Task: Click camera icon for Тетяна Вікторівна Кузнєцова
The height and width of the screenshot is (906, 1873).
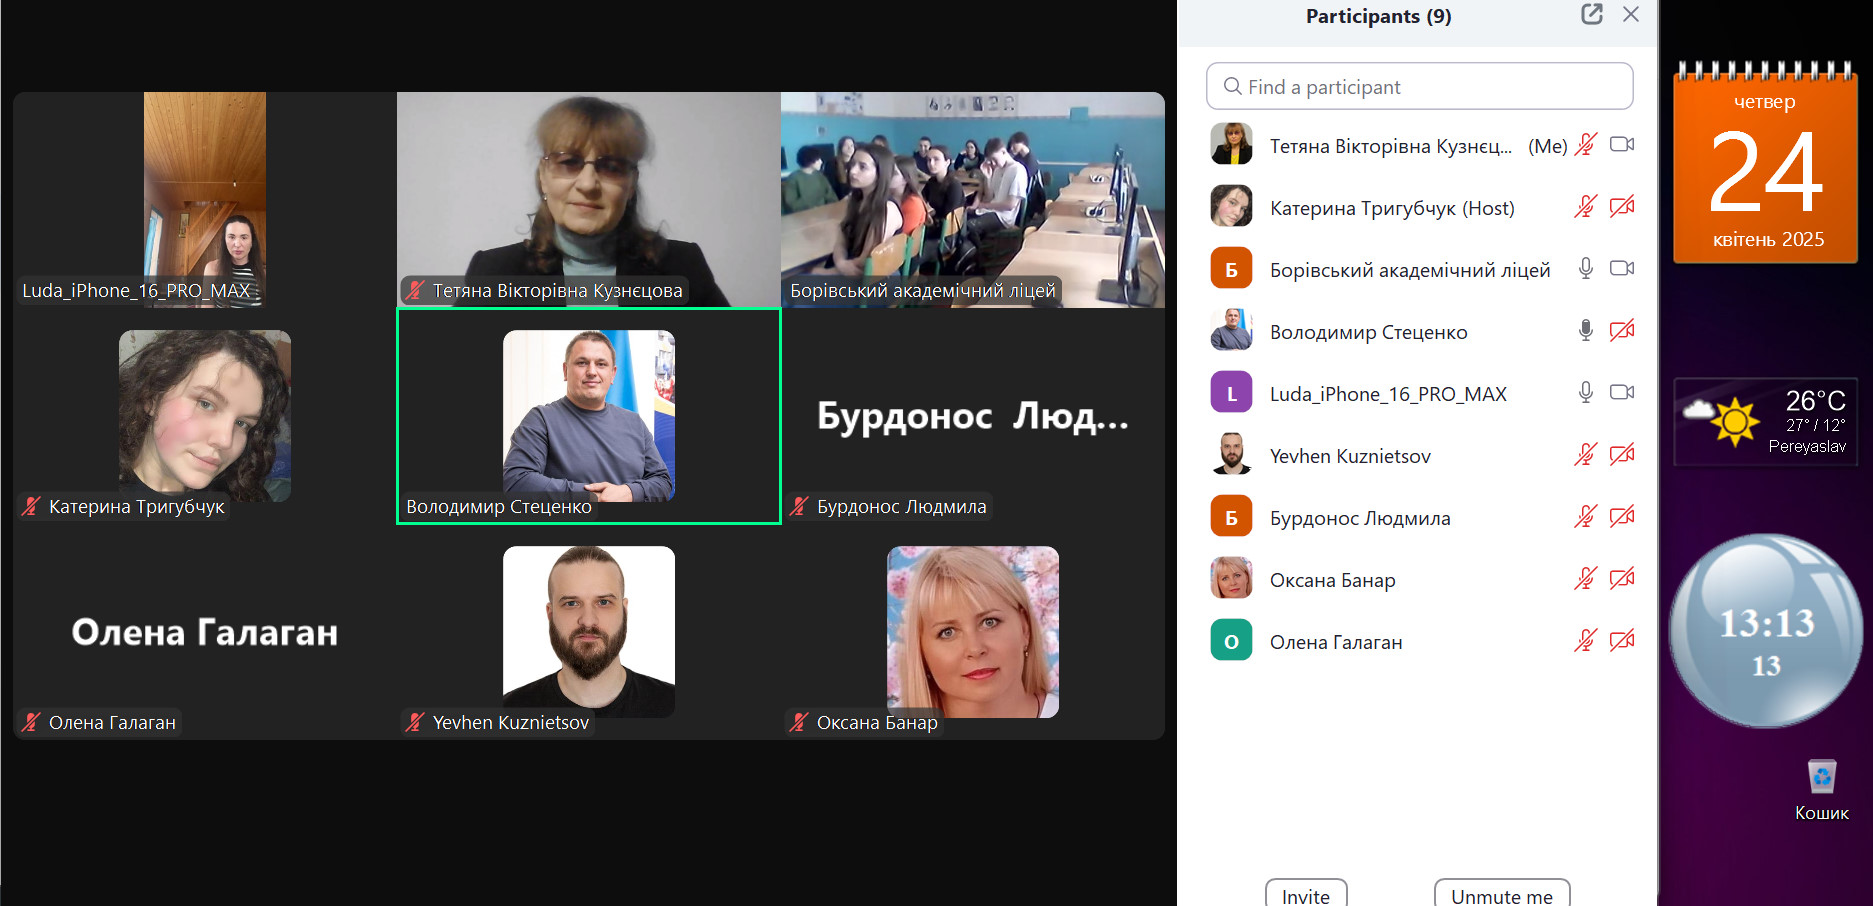Action: [1622, 145]
